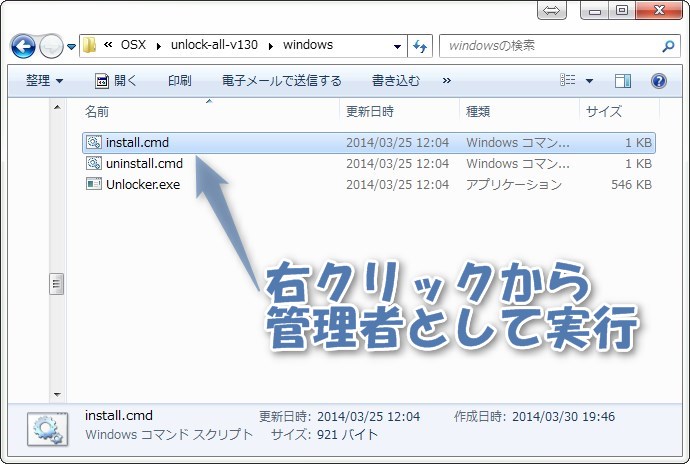The width and height of the screenshot is (690, 464).
Task: Open the 整理 menu
Action: click(x=44, y=81)
